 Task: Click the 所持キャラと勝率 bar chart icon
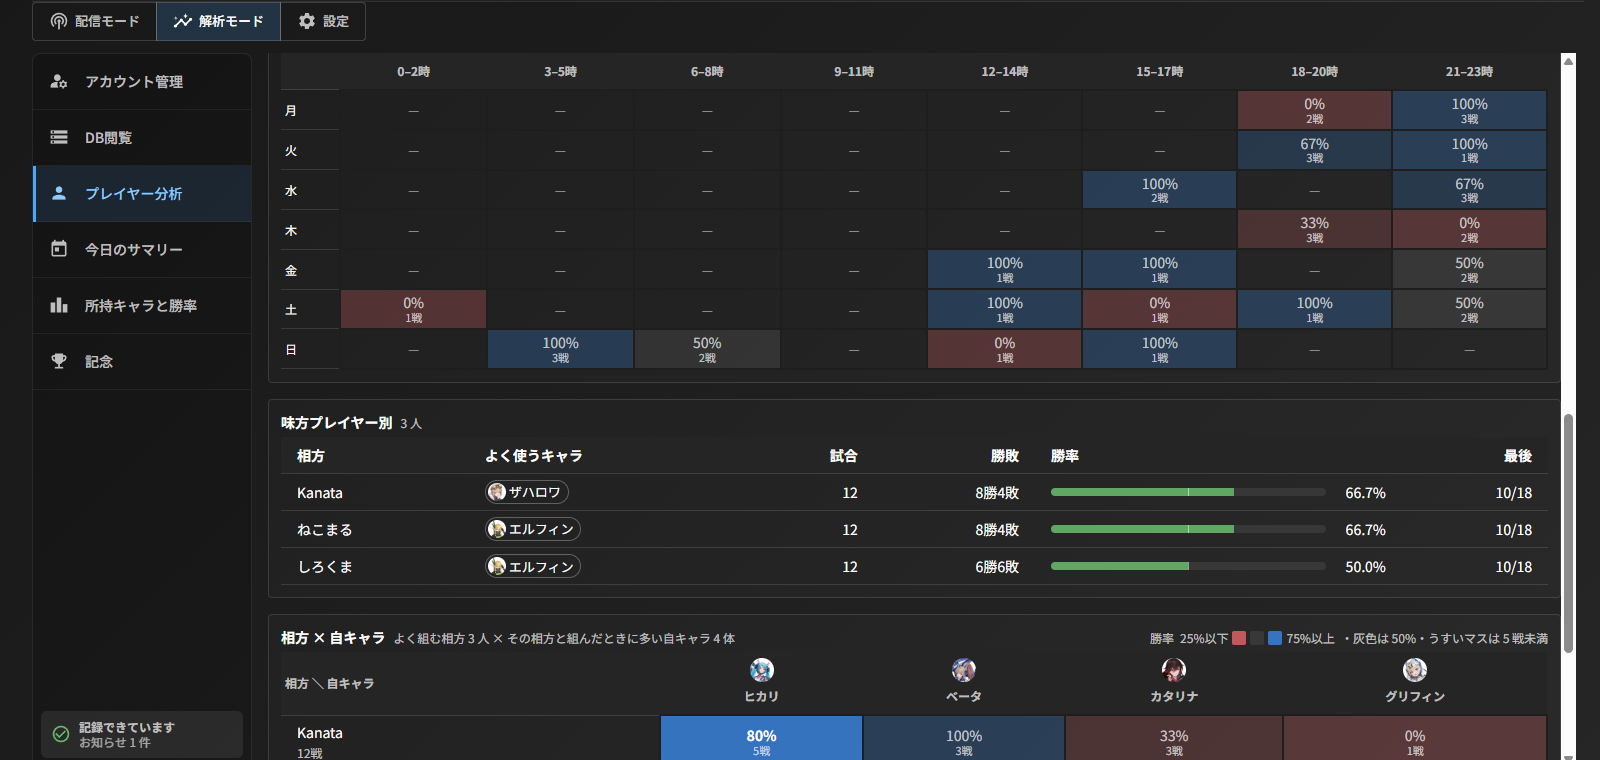(x=59, y=305)
